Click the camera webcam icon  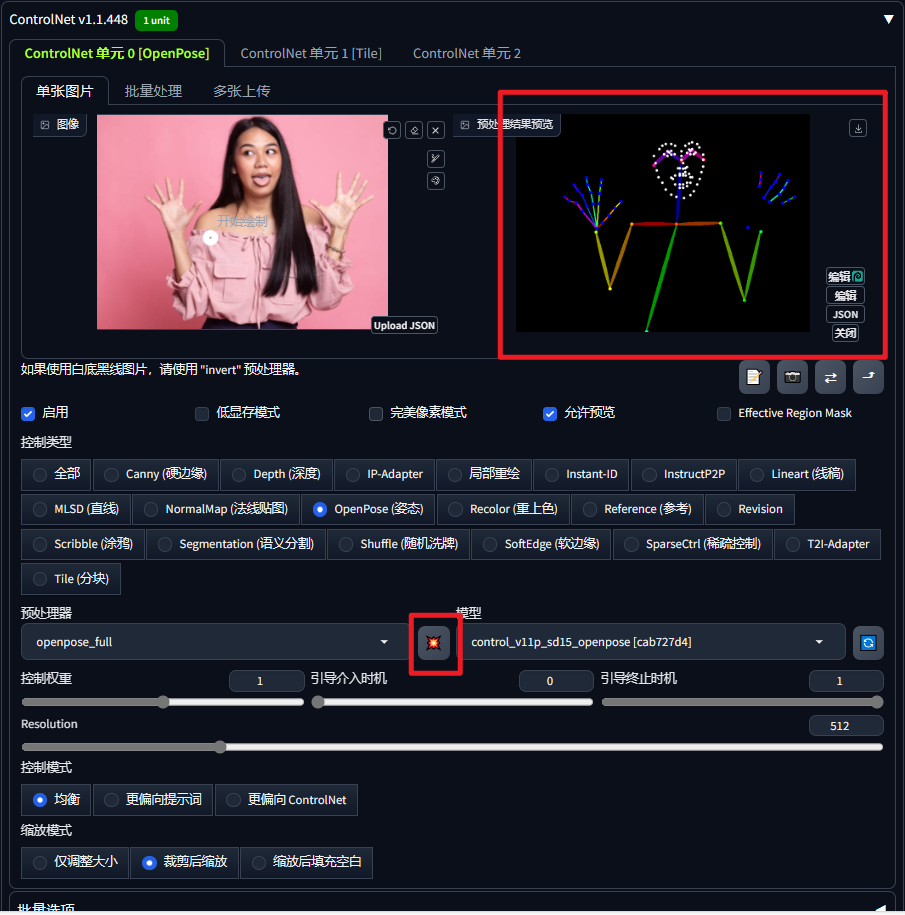point(792,377)
